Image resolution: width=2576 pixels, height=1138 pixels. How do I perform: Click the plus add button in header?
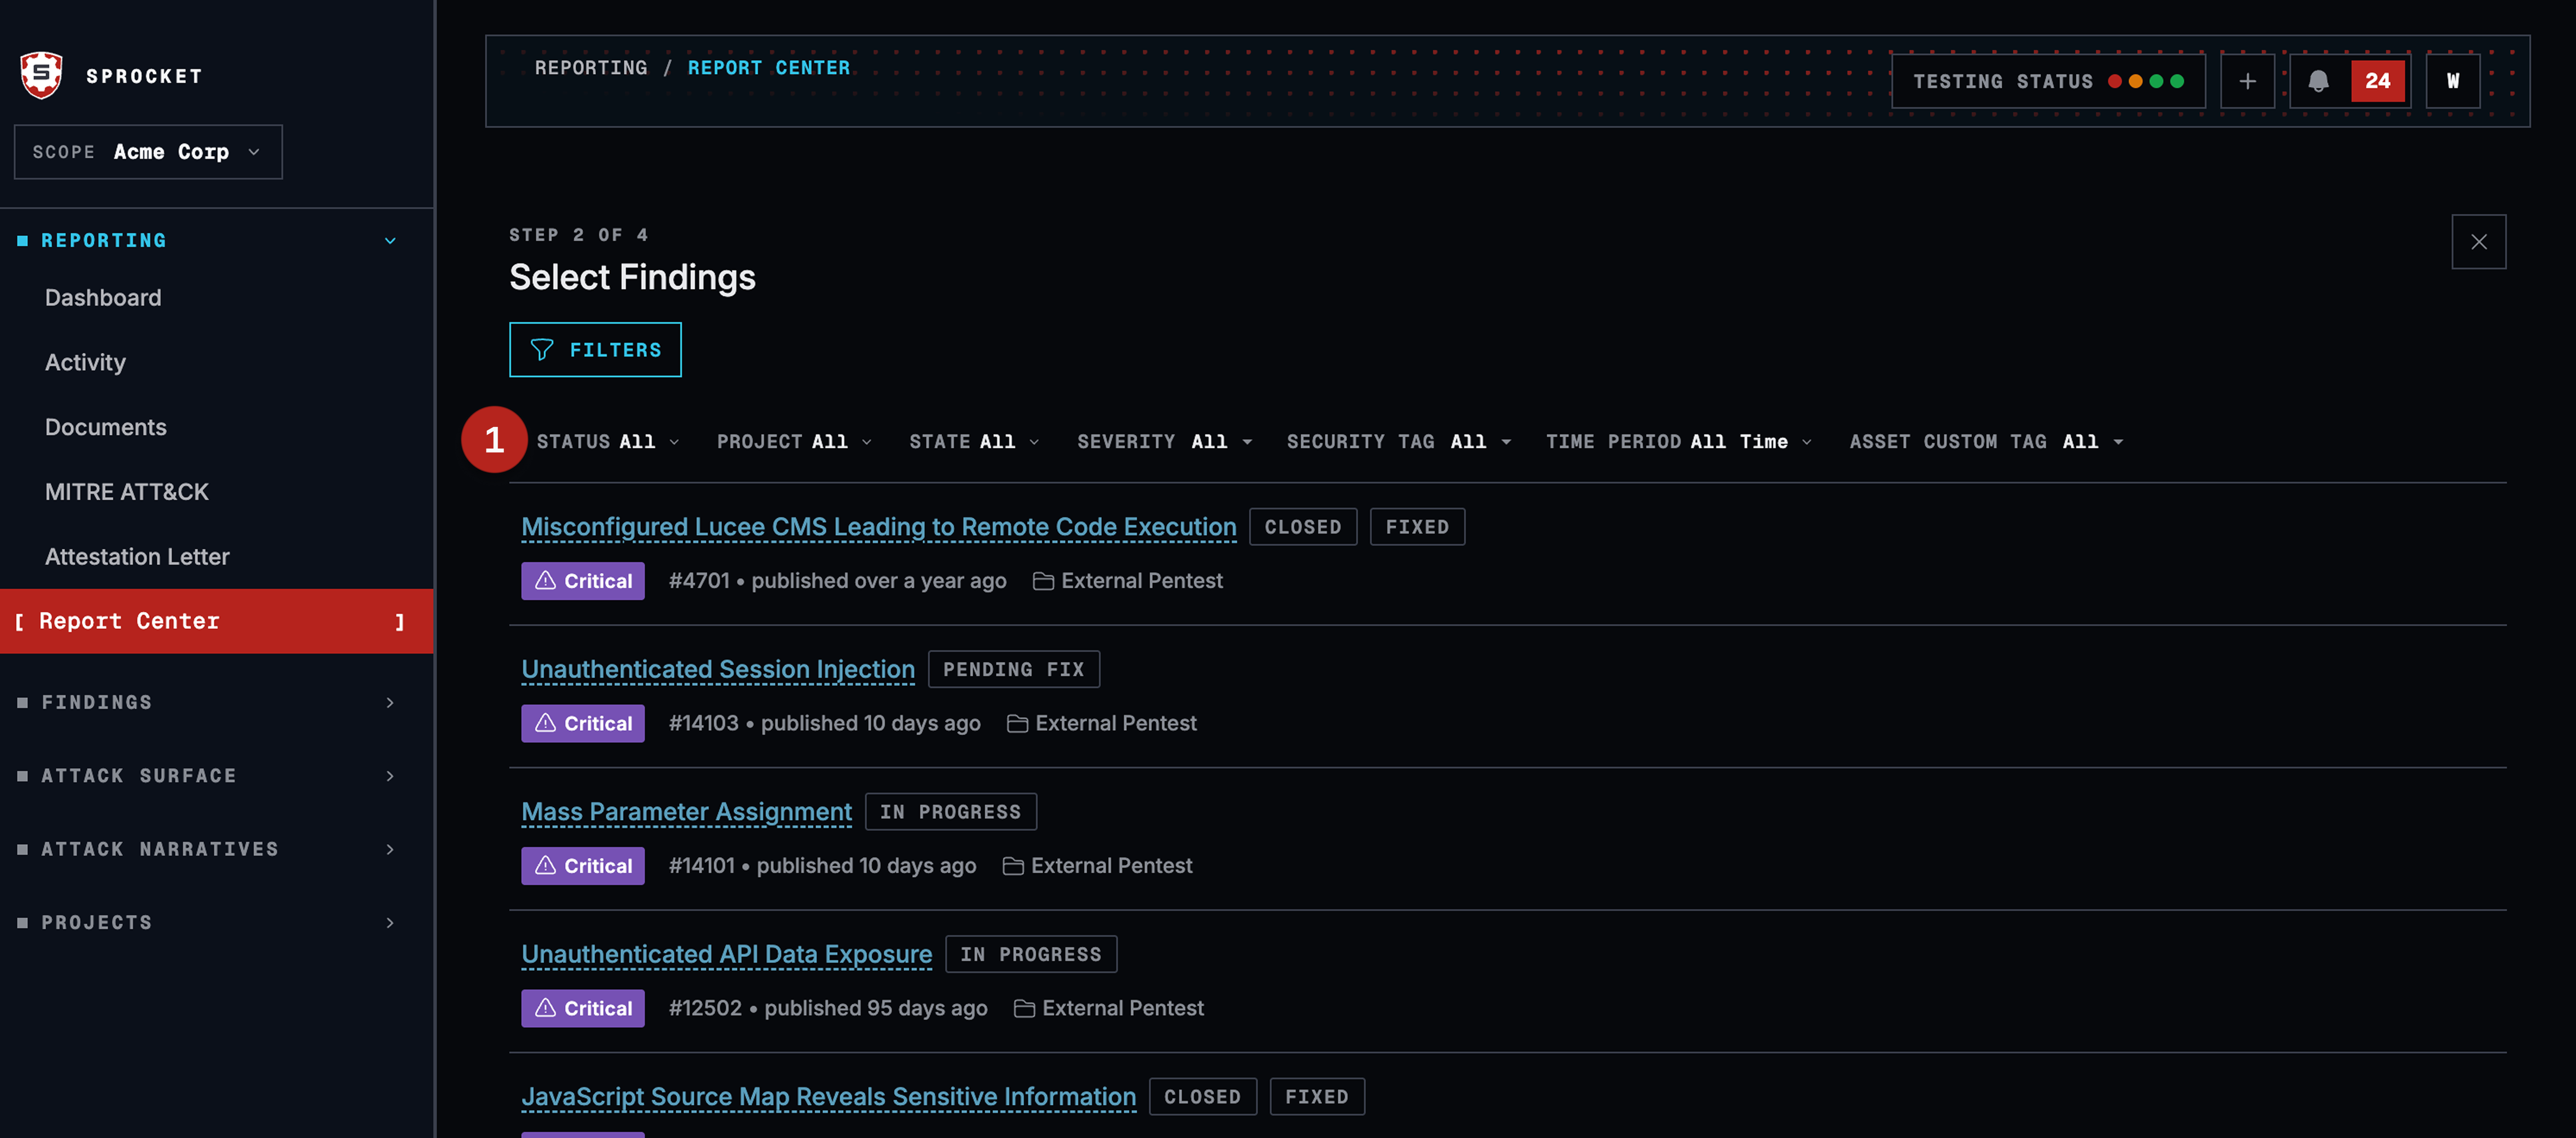pos(2247,81)
